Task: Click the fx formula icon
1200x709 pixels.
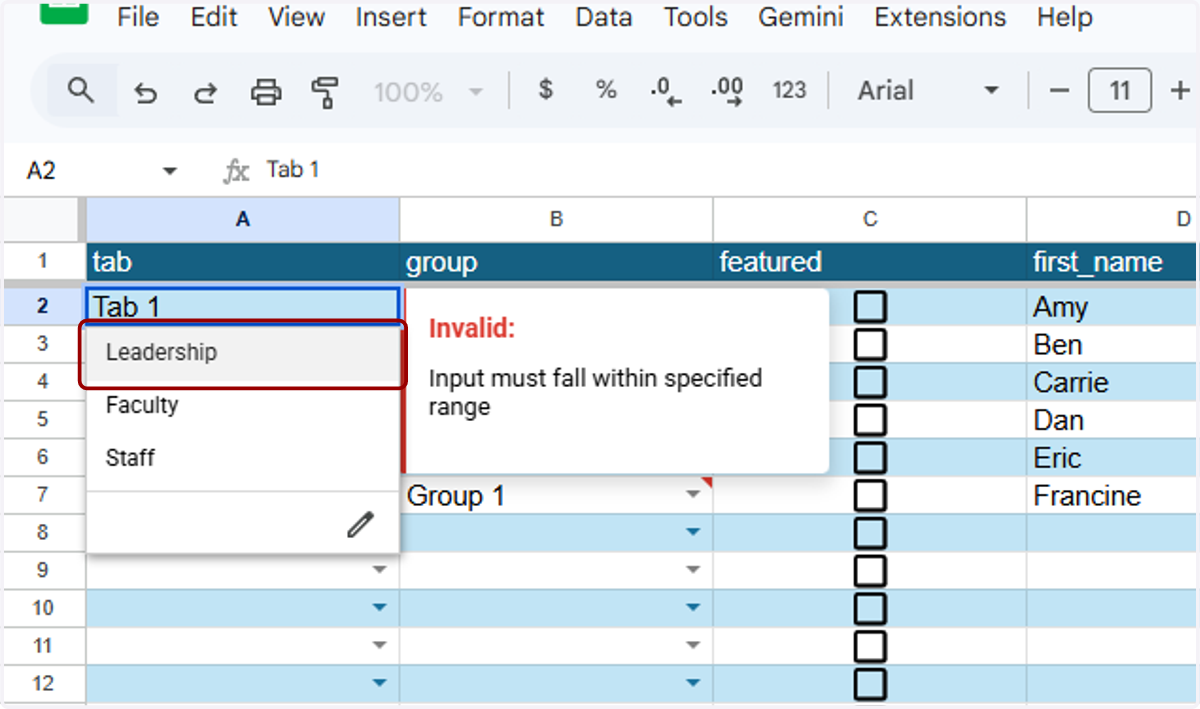Action: point(235,171)
